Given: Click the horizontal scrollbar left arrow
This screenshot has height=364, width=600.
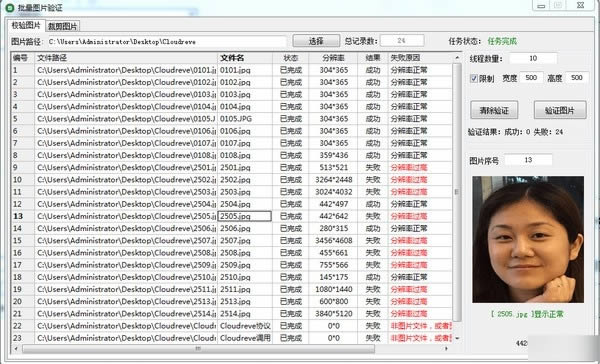Looking at the screenshot, I should pyautogui.click(x=16, y=348).
